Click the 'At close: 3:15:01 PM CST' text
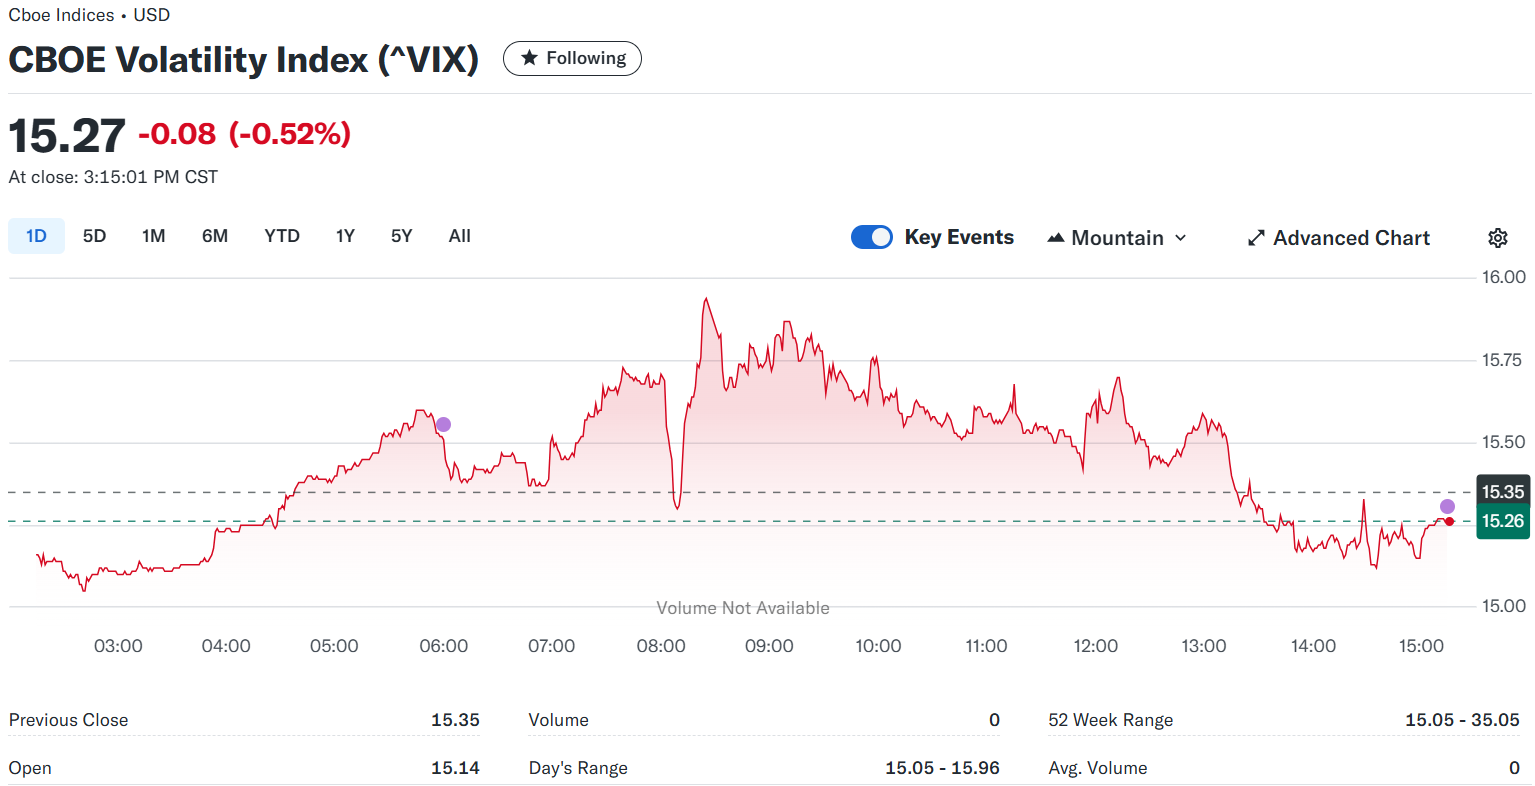1535x786 pixels. coord(113,177)
